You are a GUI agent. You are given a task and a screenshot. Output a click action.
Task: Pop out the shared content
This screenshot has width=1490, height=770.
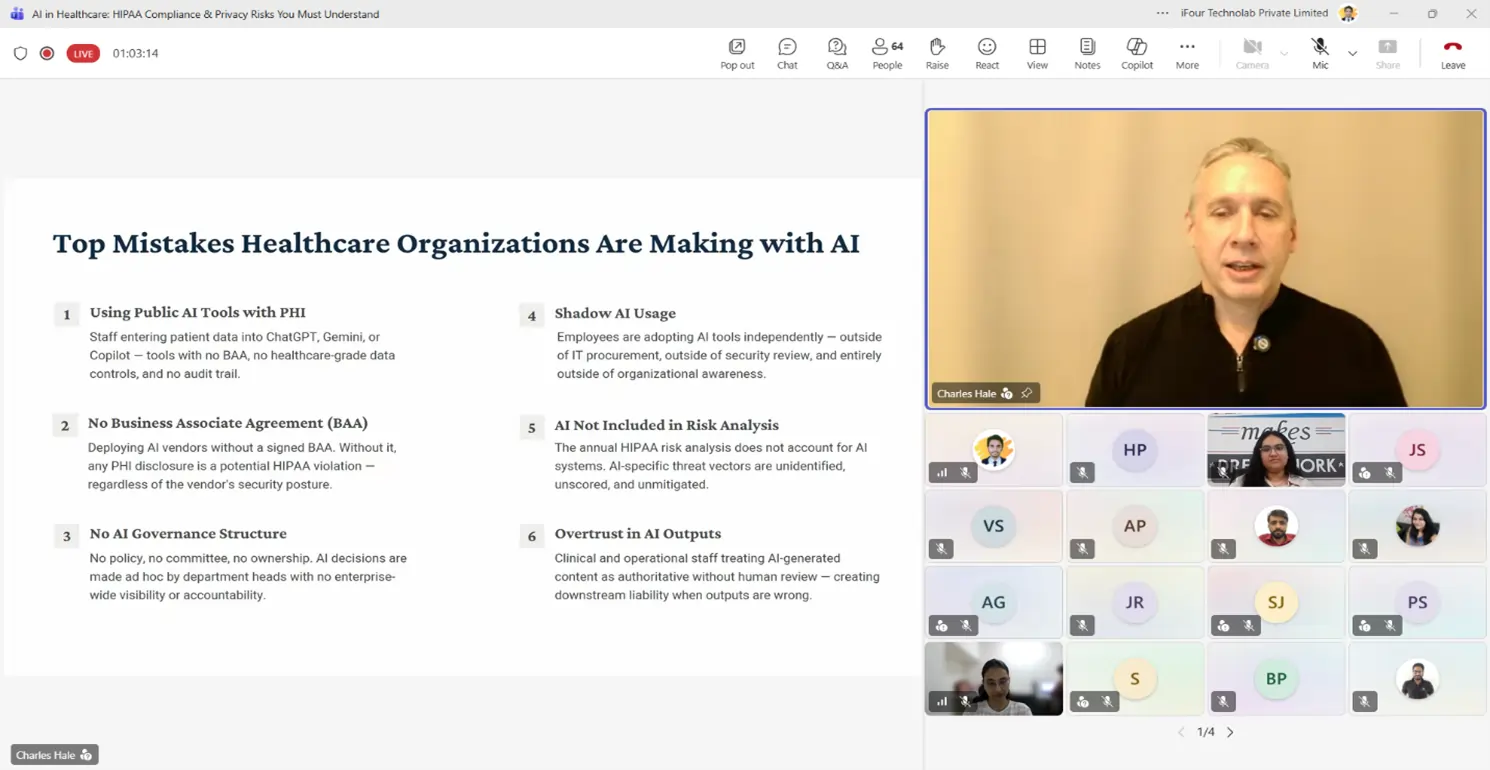click(x=737, y=53)
